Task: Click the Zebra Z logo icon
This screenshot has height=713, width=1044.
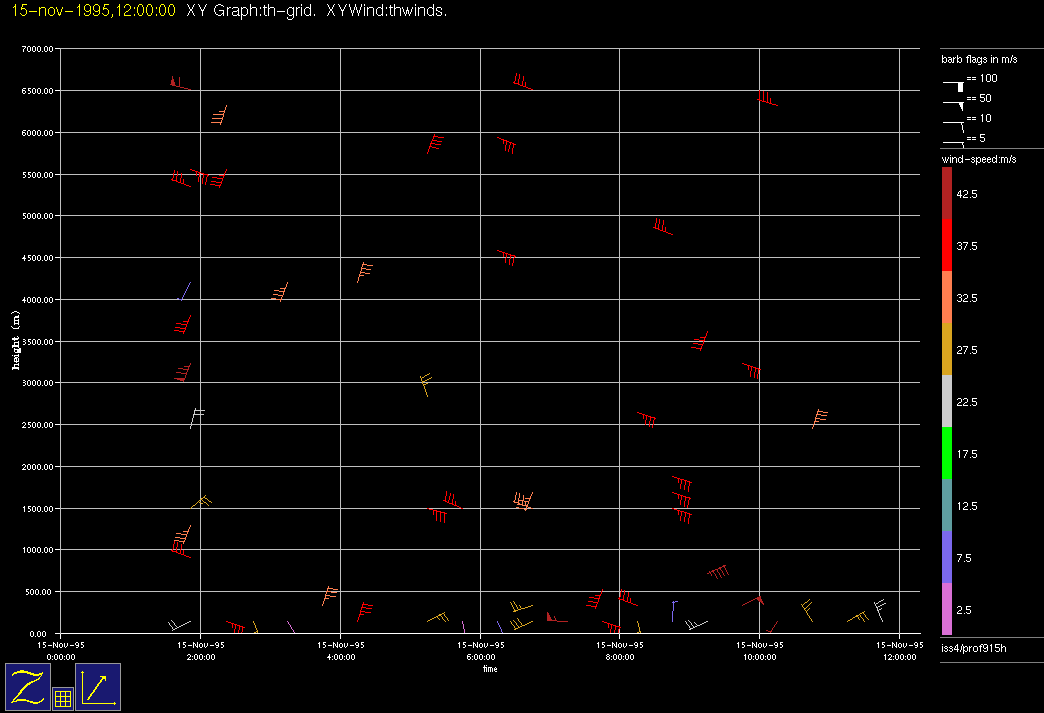Action: (x=28, y=686)
